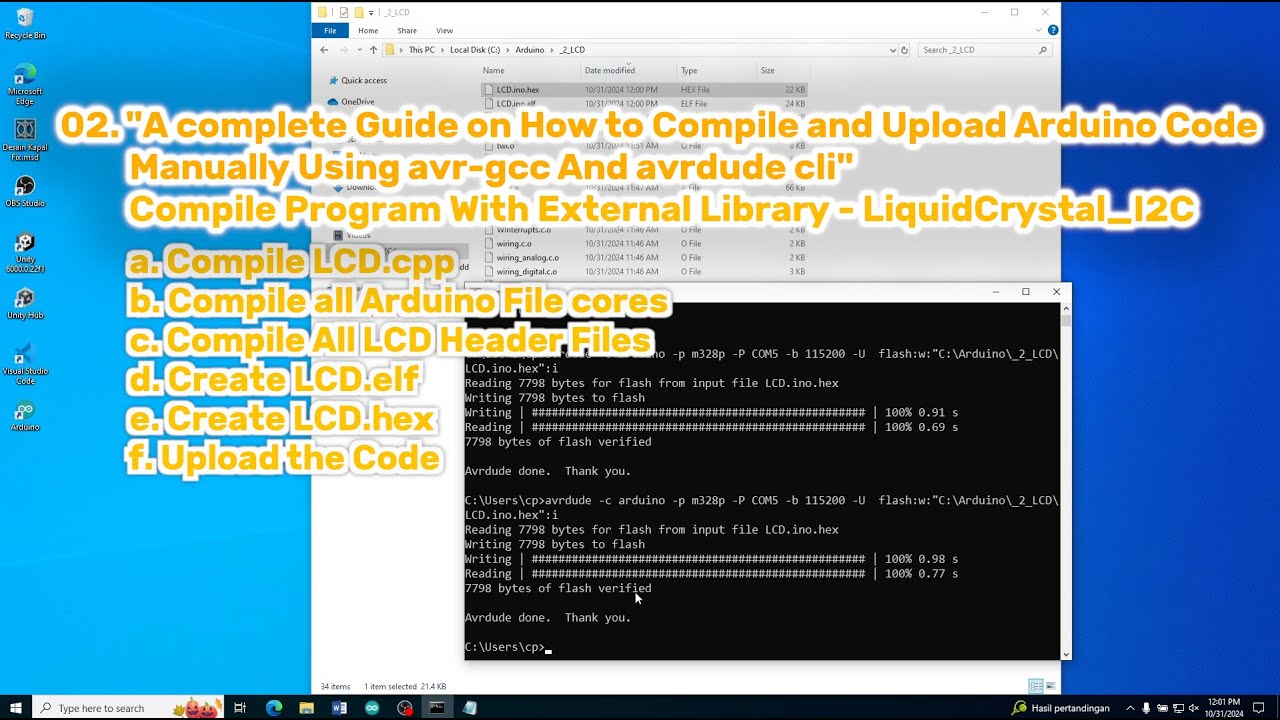Launch Unity Hub from the desktop
The image size is (1280, 720).
tap(25, 304)
